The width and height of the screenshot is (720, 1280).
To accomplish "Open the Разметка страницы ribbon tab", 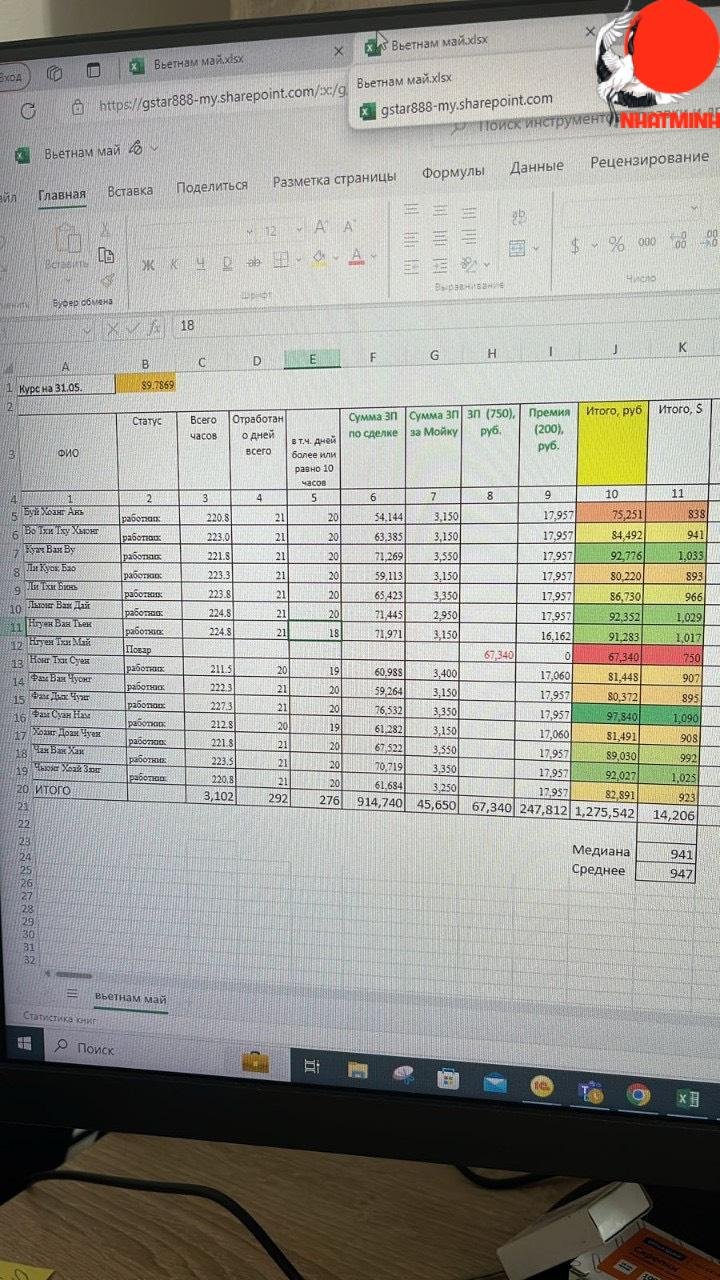I will pos(334,179).
